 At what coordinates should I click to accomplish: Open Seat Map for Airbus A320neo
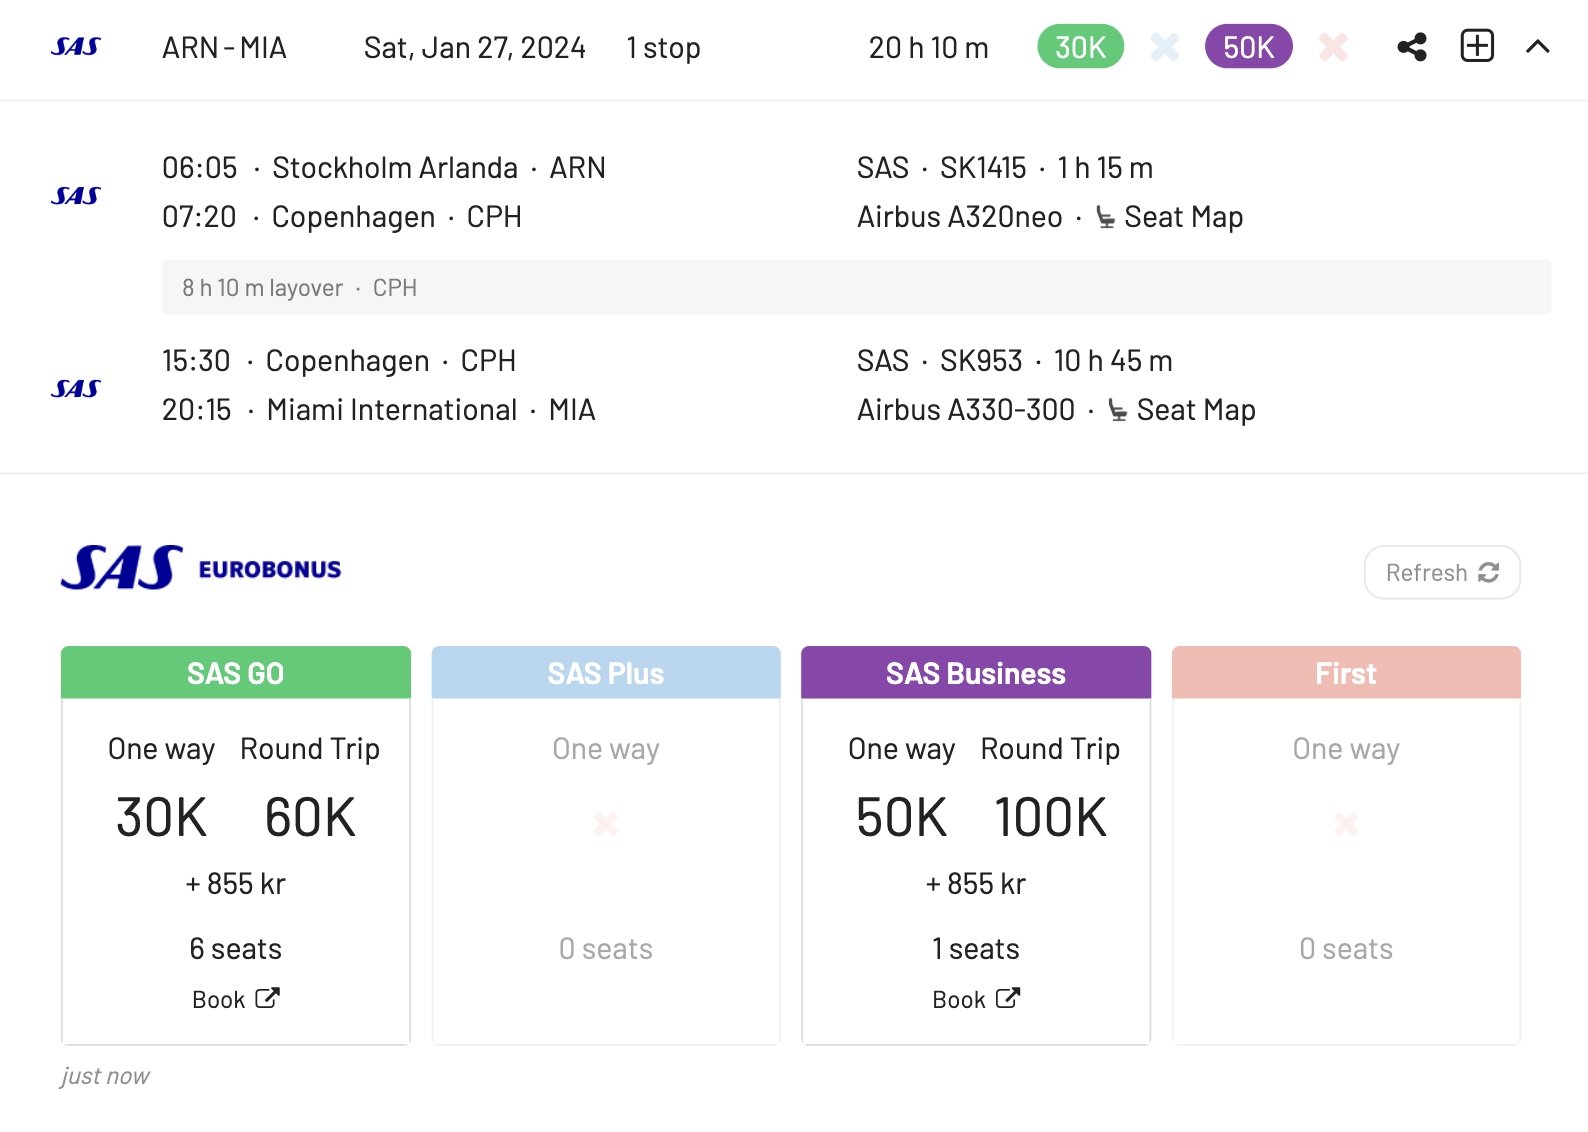coord(1183,217)
